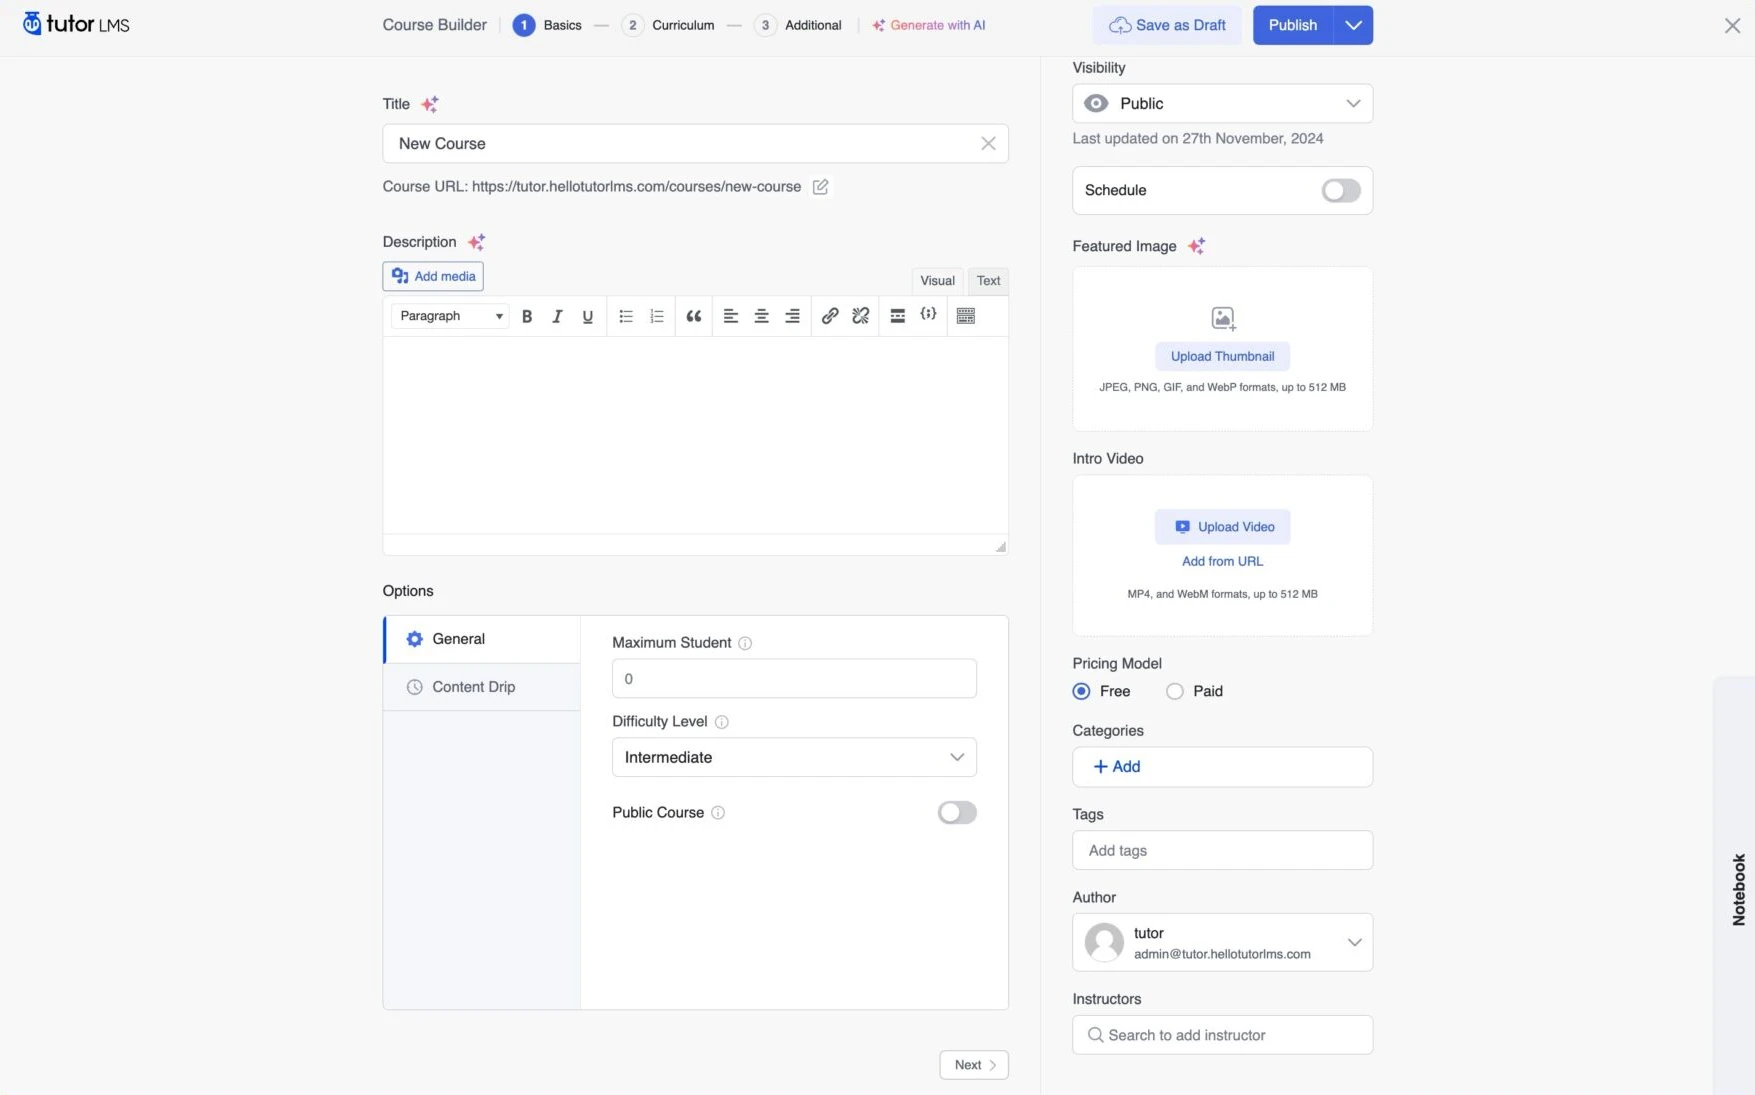This screenshot has width=1755, height=1095.
Task: Click the edit icon next to Course URL
Action: click(820, 187)
